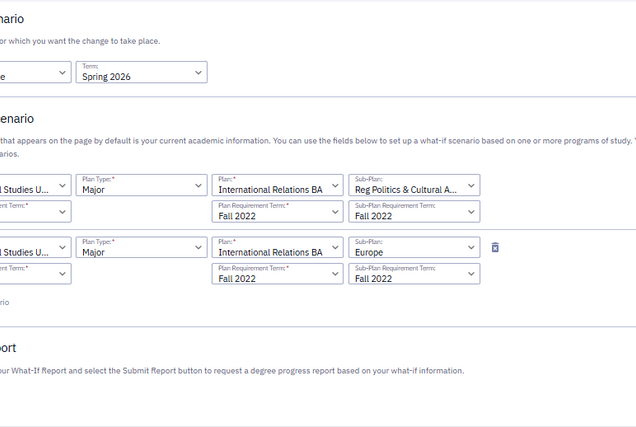Open Sub-Plan Europe dropdown

click(414, 247)
